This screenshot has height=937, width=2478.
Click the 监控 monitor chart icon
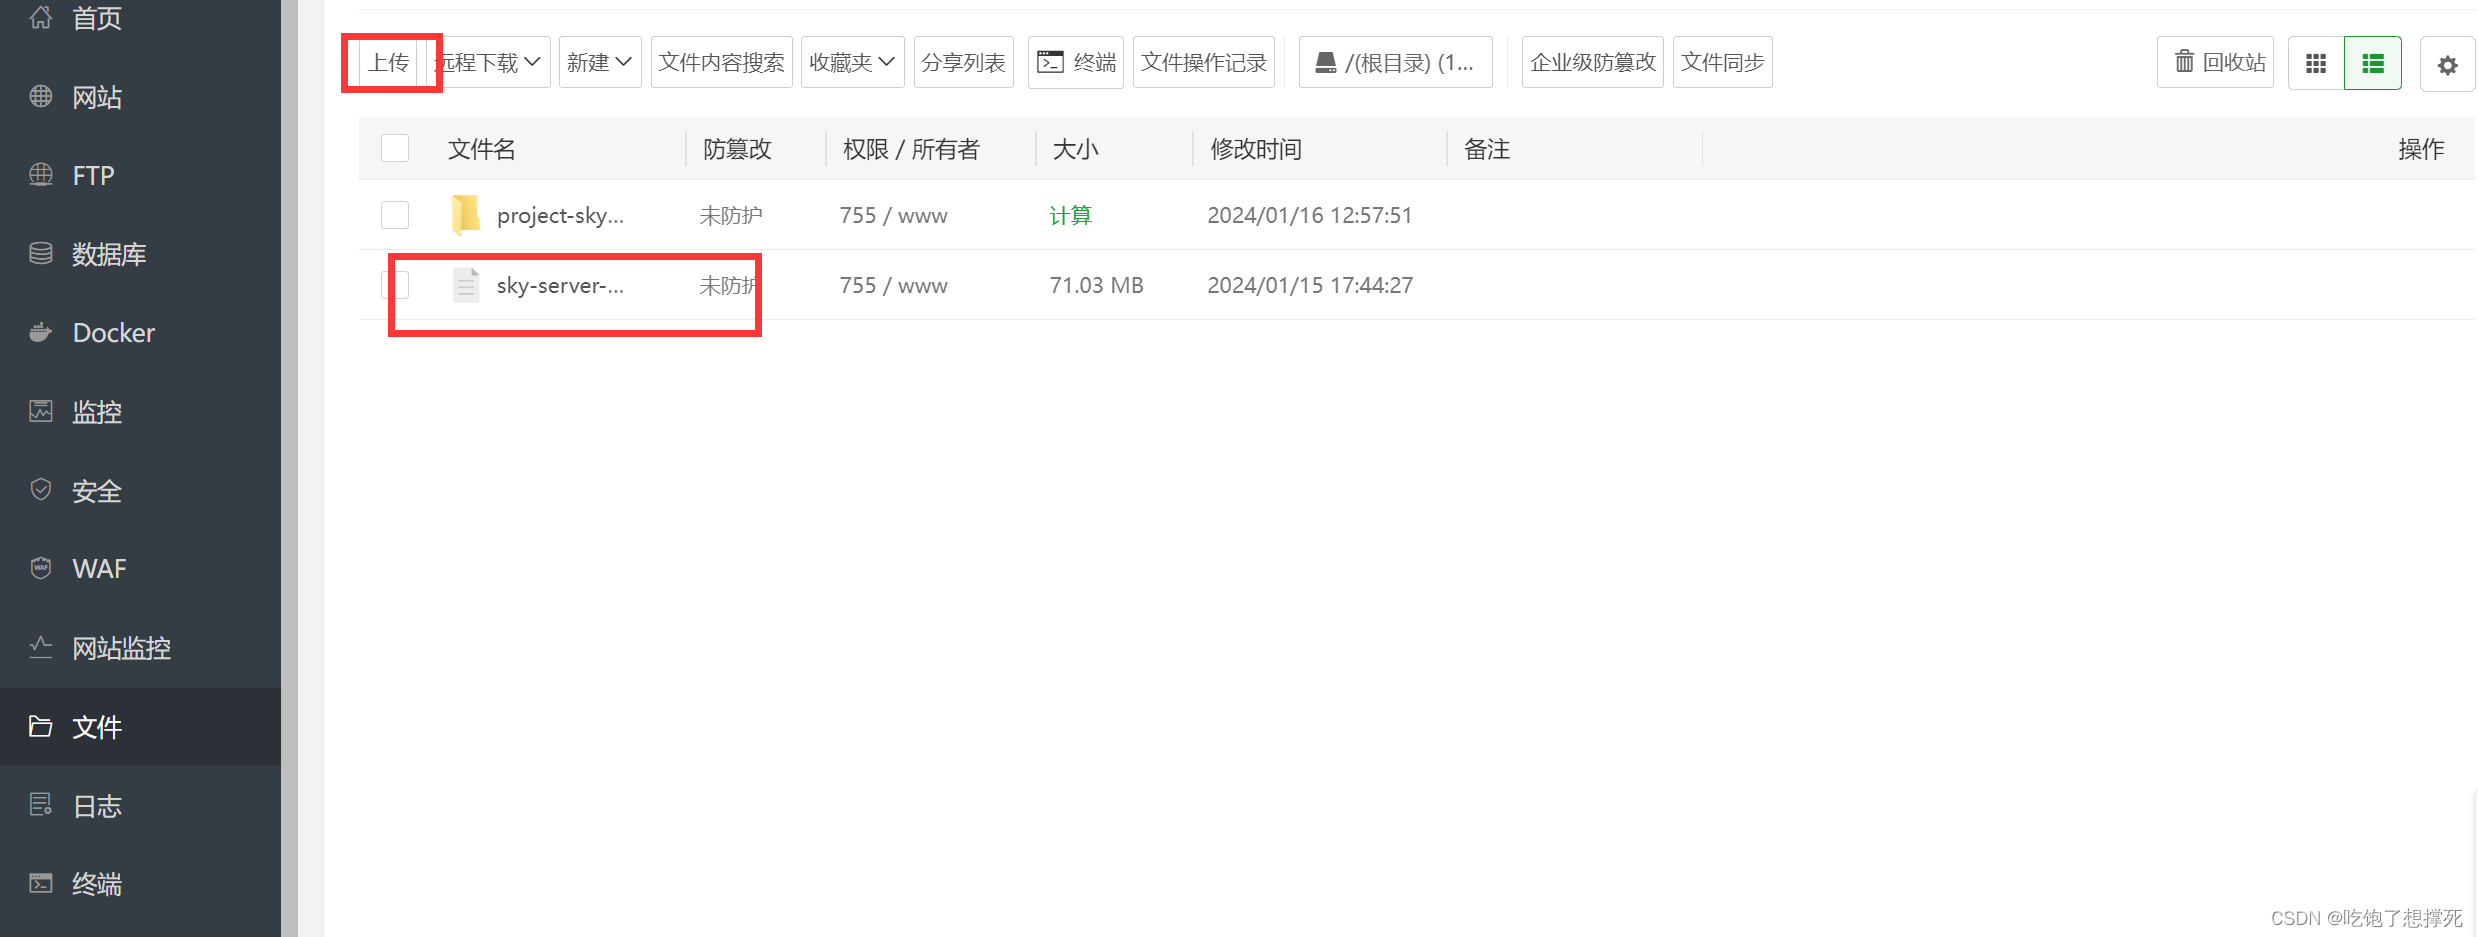[41, 411]
